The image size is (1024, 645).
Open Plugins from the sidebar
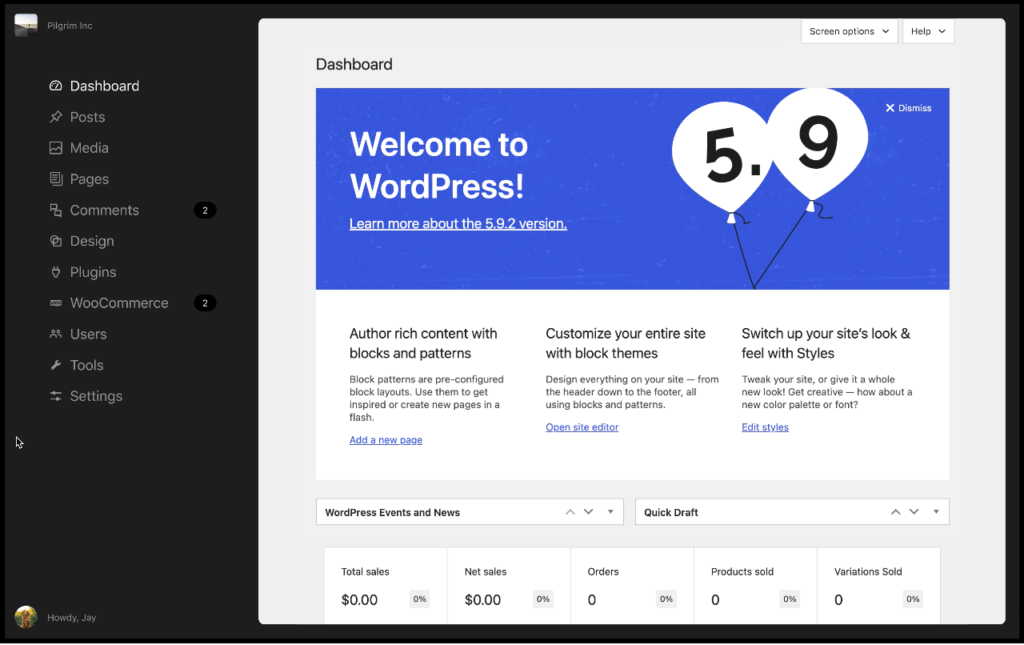[x=93, y=272]
